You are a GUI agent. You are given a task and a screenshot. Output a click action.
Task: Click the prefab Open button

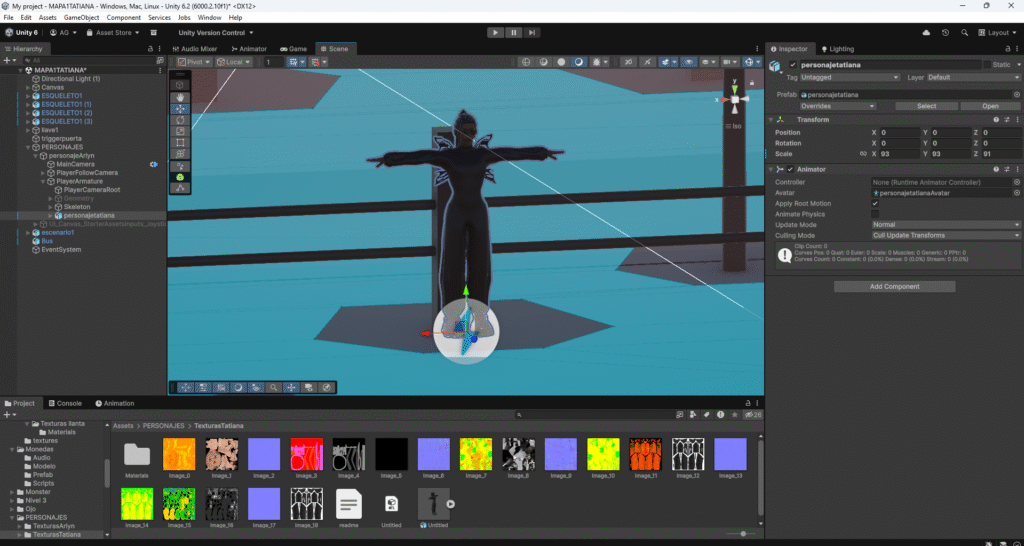(x=989, y=105)
